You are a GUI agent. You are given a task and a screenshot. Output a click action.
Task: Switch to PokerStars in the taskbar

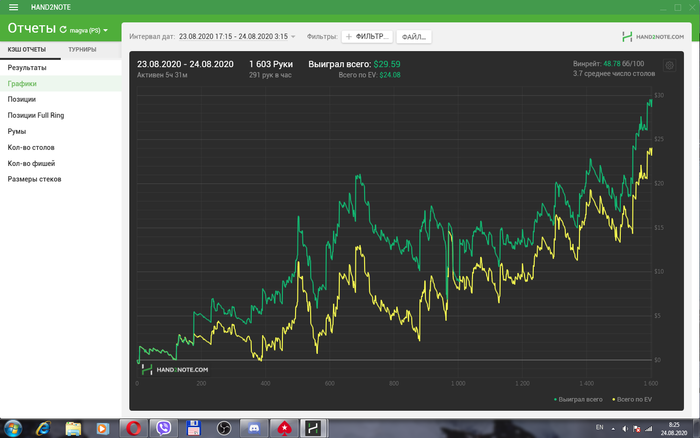(284, 429)
